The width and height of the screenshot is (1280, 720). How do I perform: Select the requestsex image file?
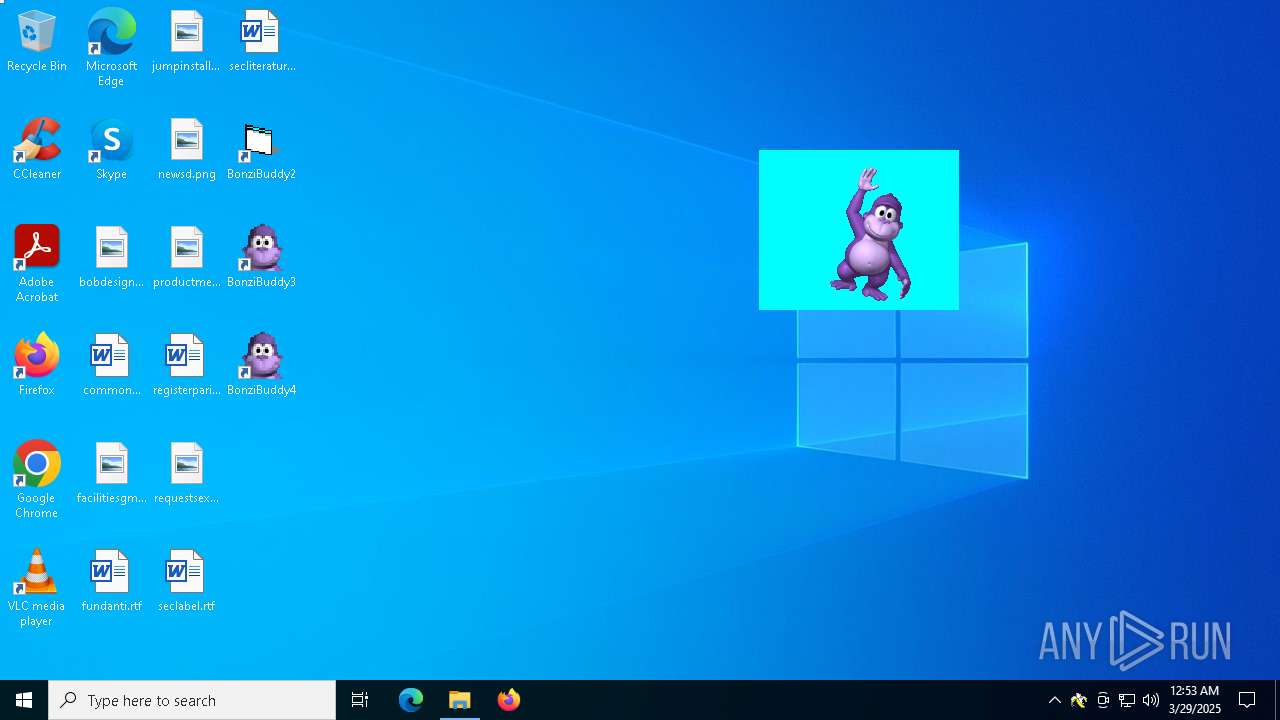(x=186, y=474)
